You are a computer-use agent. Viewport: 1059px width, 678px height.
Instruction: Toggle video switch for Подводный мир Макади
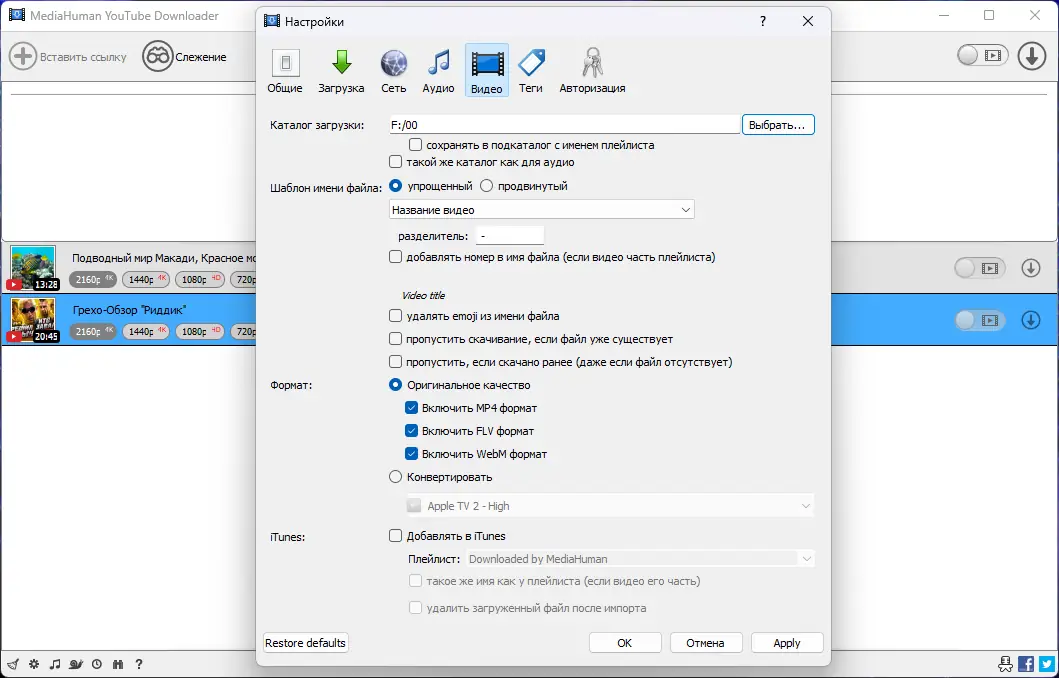coord(980,268)
